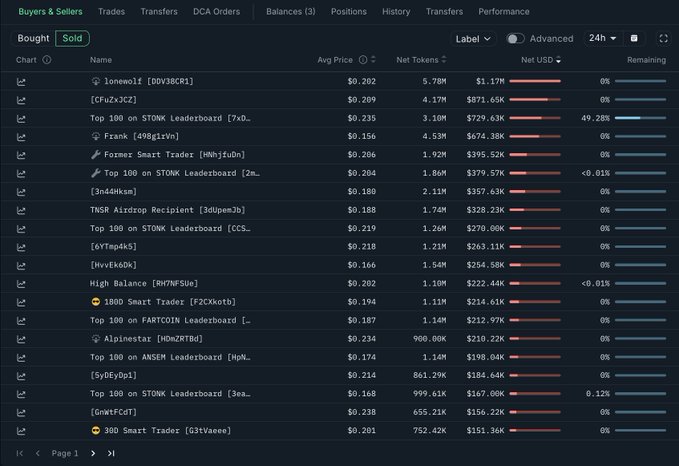Screen dimensions: 679x466
Task: Click the Page 1 indicator
Action: tap(65, 453)
